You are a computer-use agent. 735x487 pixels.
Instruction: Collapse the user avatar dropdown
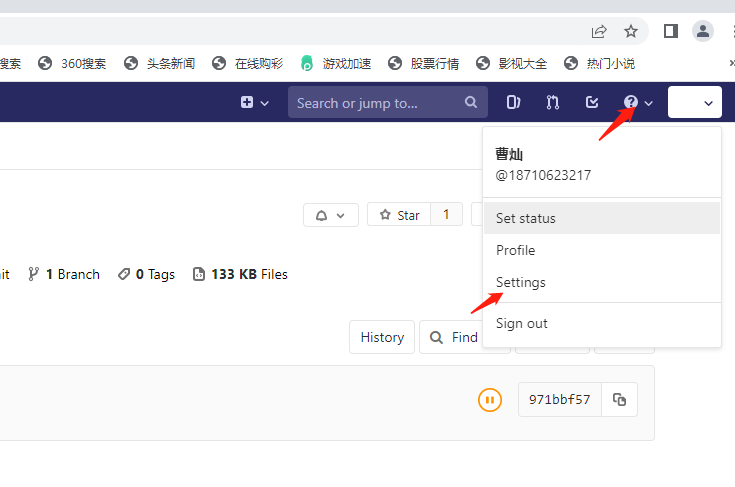pos(695,102)
